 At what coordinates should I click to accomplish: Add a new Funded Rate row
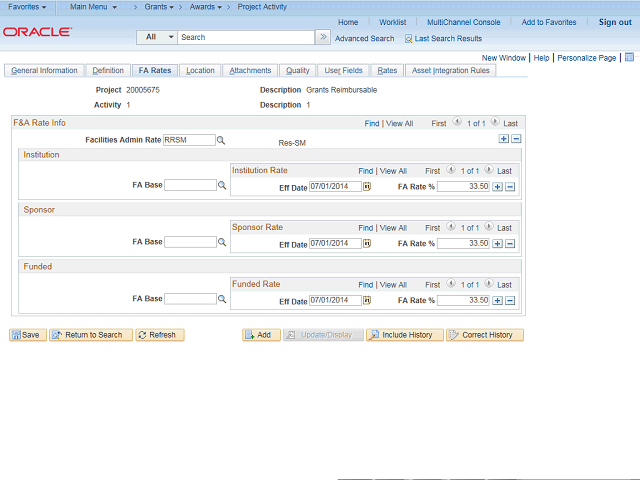[497, 301]
